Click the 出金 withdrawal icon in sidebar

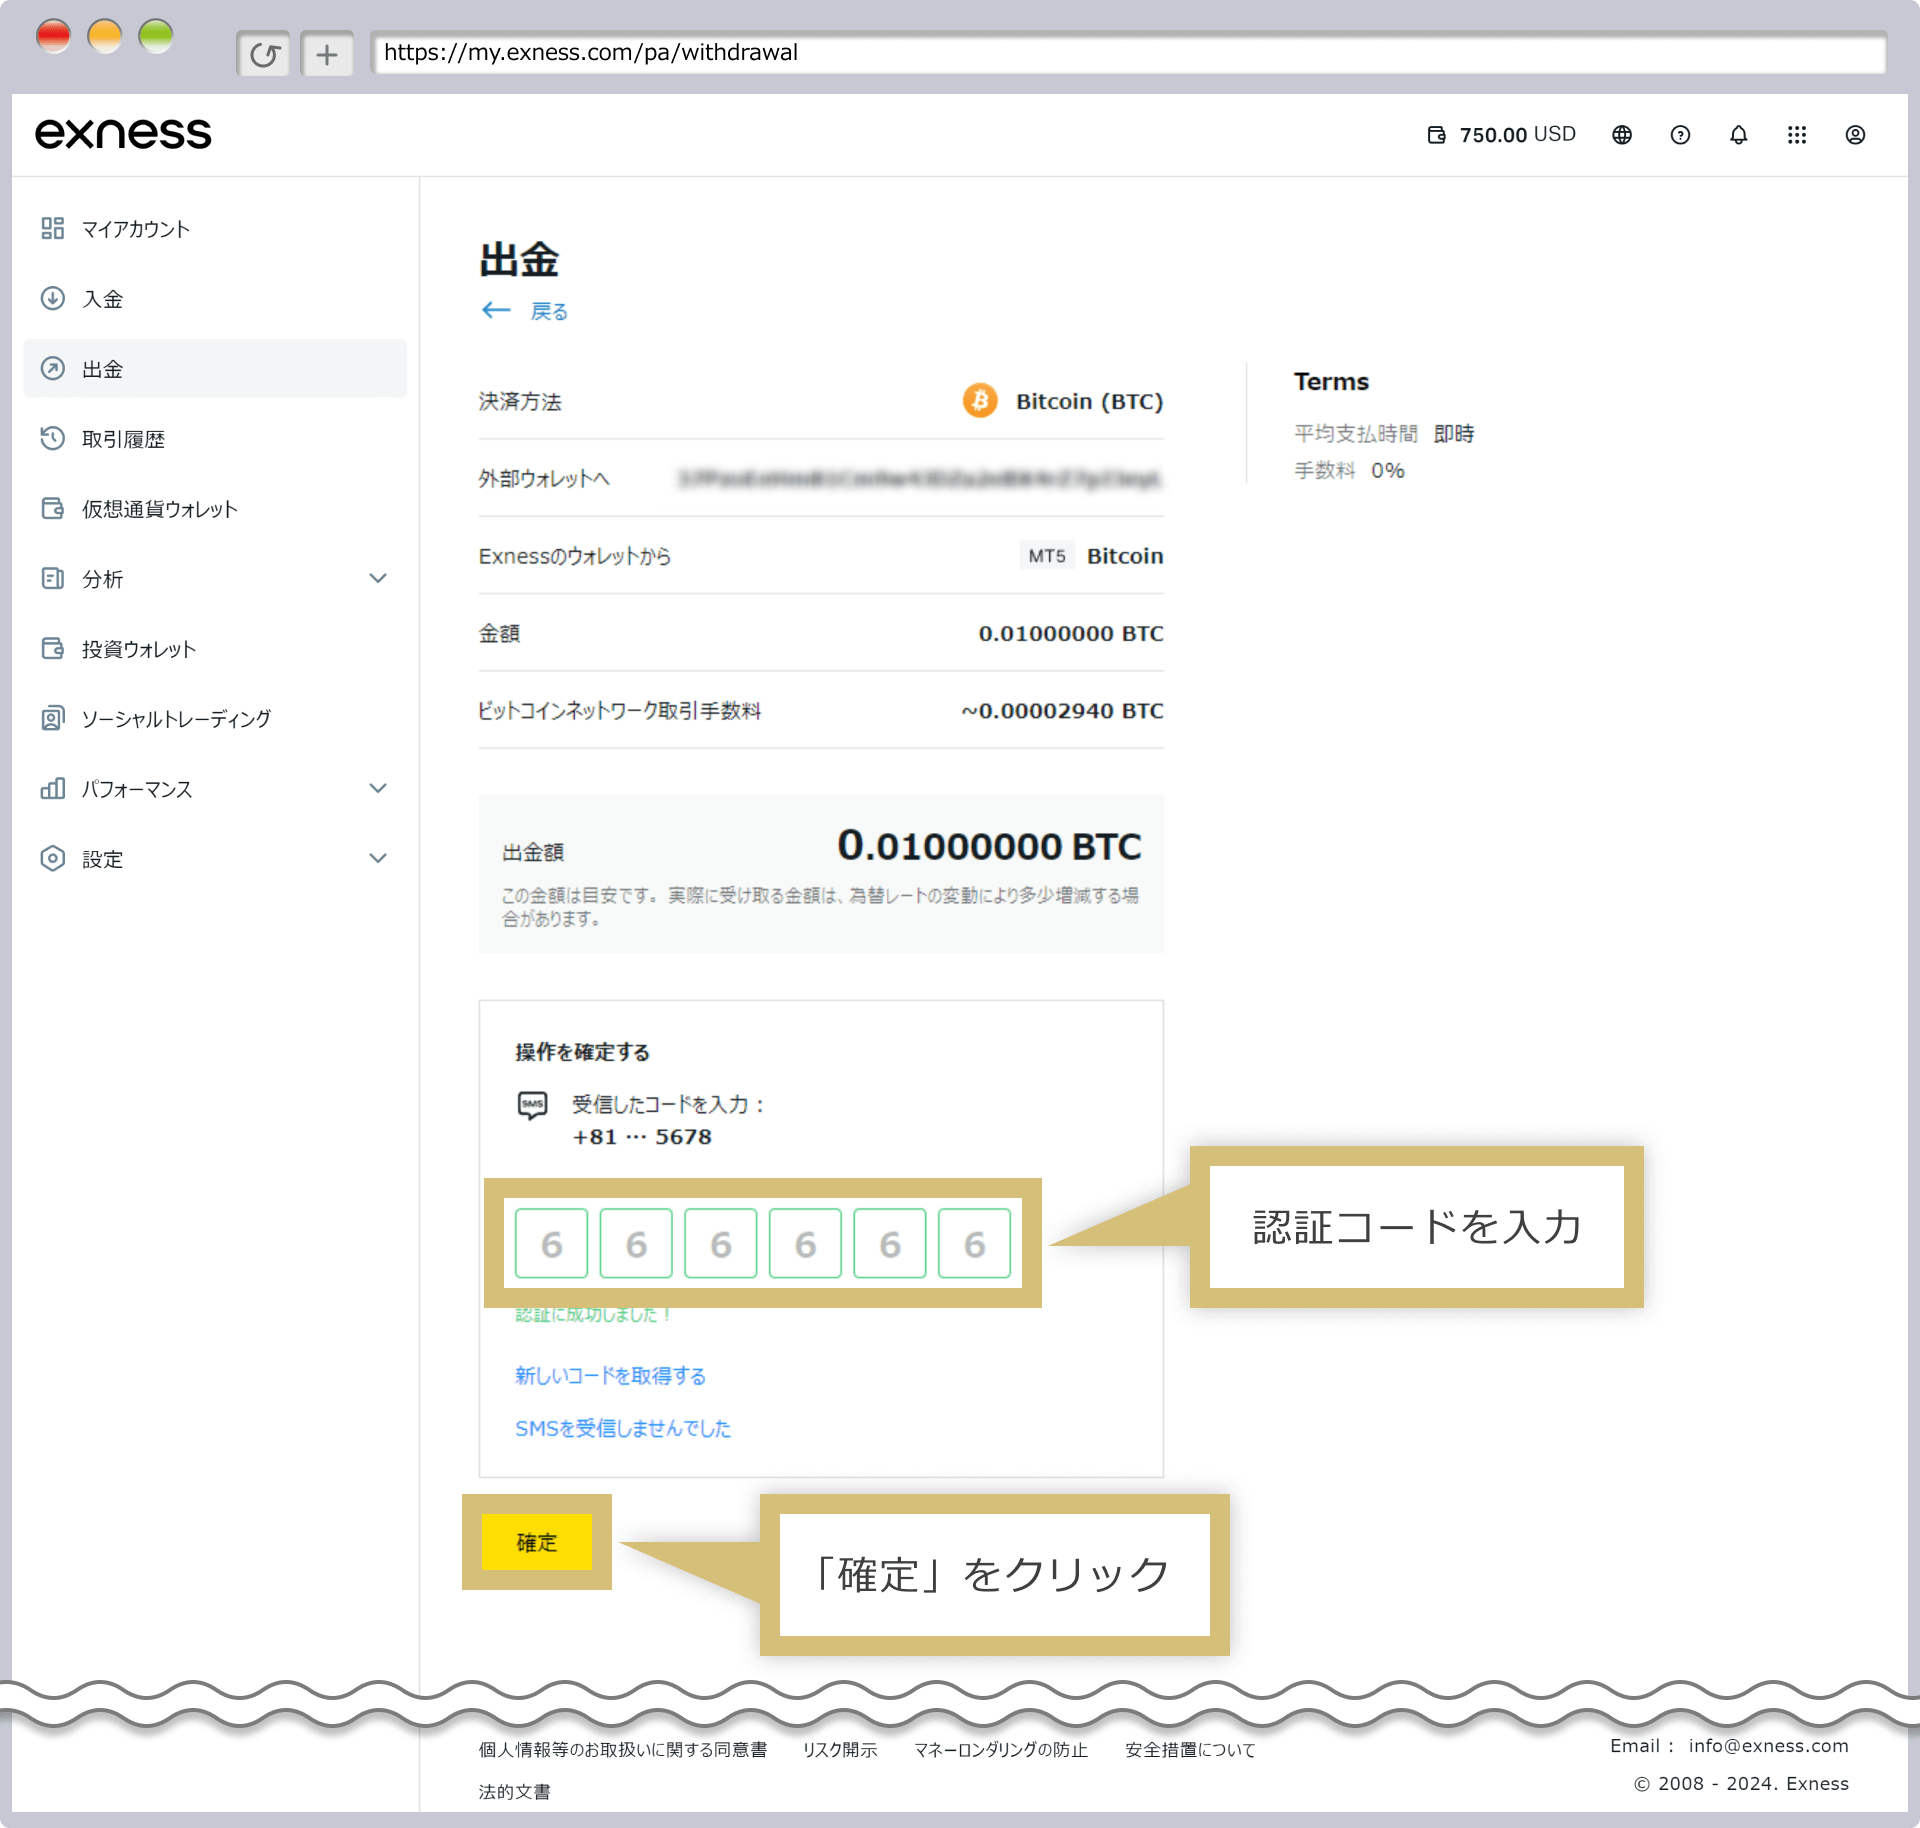point(53,368)
